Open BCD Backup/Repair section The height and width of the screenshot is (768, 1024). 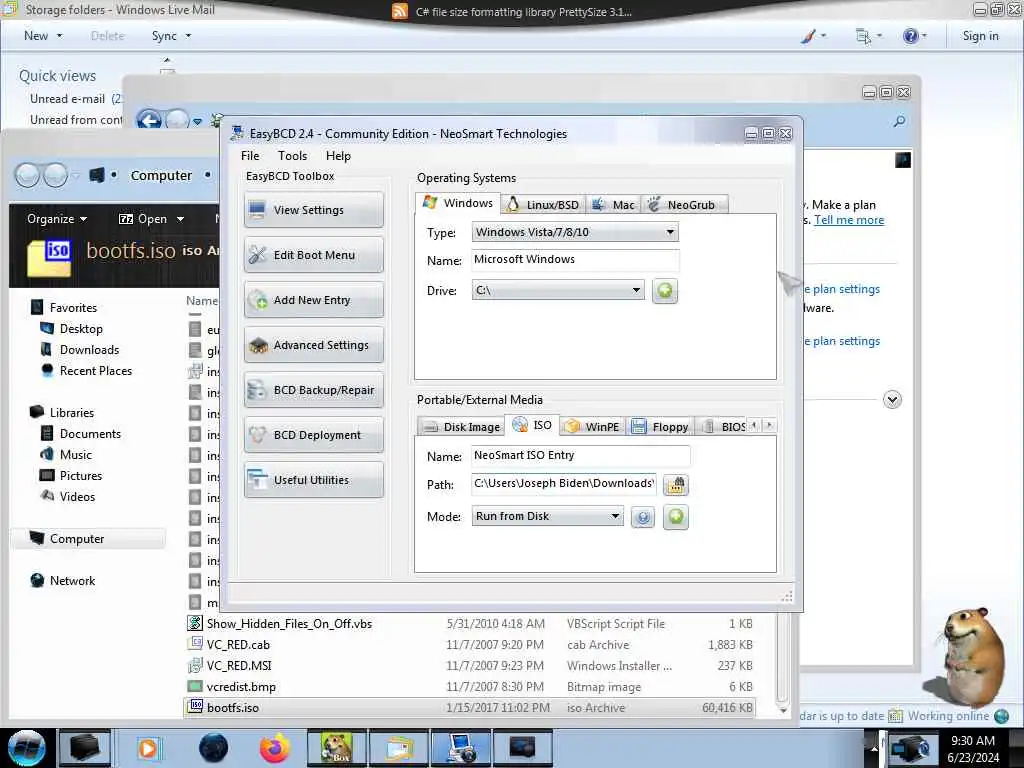pyautogui.click(x=313, y=390)
